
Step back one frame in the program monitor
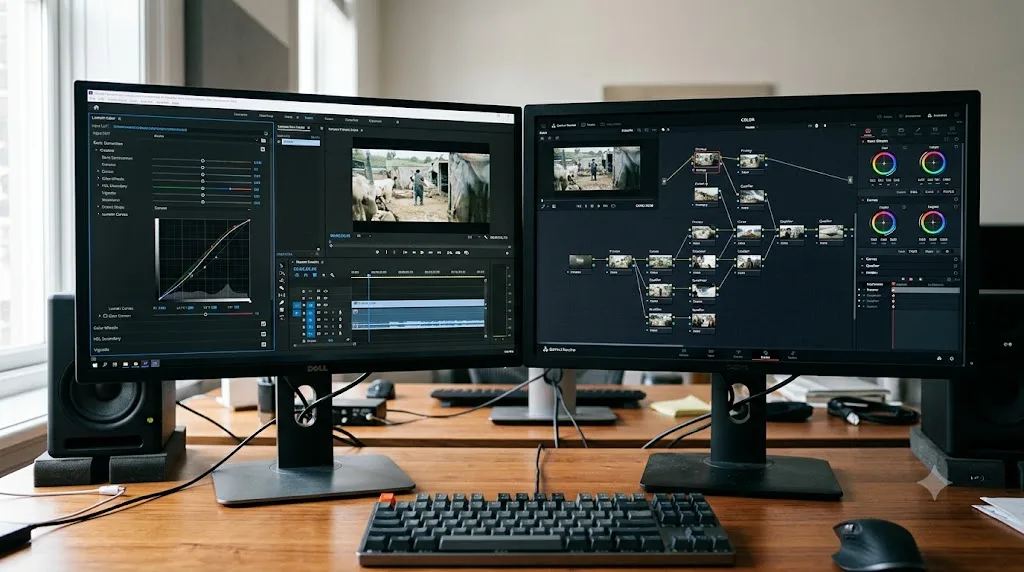pyautogui.click(x=414, y=253)
